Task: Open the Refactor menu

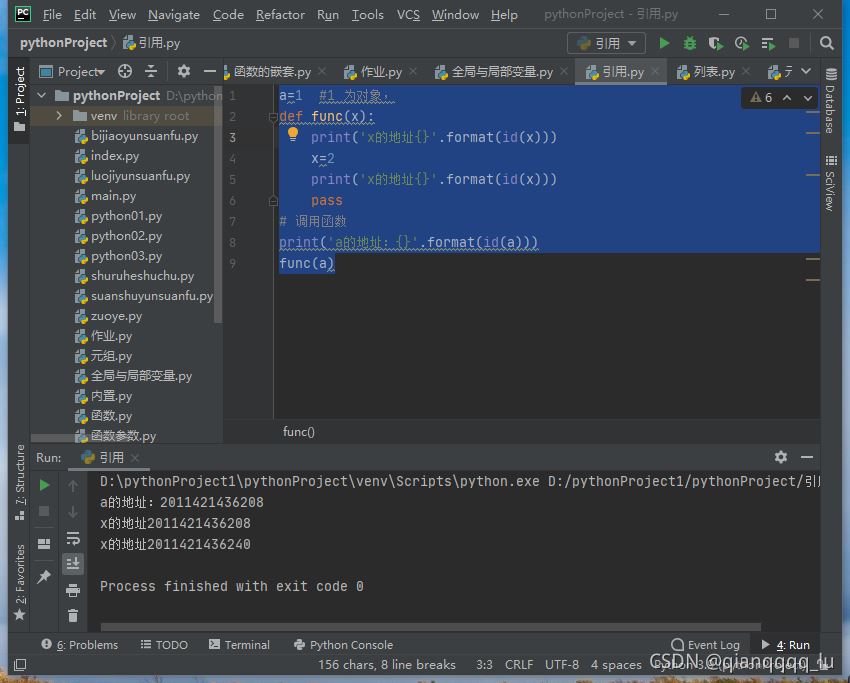Action: click(280, 15)
